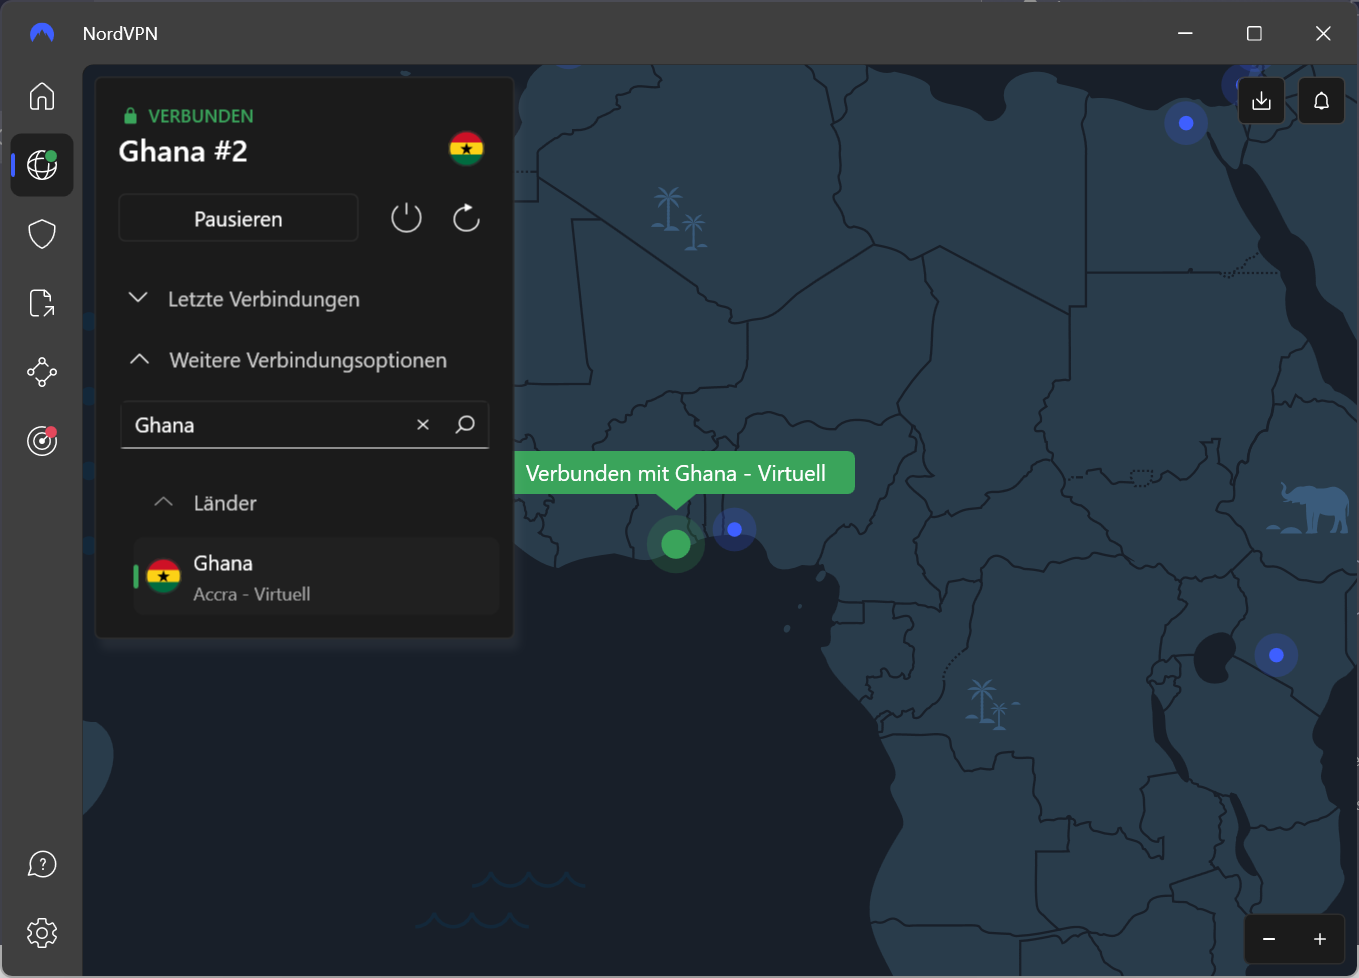Collapse the Länder list
The height and width of the screenshot is (978, 1359).
[x=206, y=503]
